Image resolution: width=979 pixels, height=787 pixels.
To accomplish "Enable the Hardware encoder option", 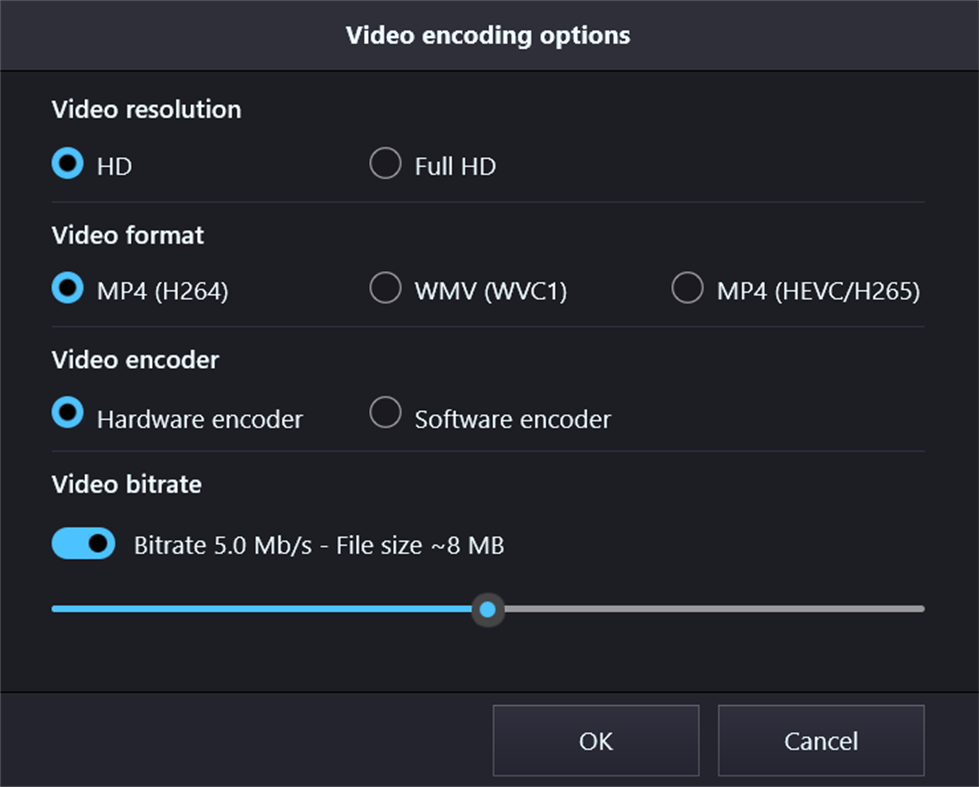I will click(x=66, y=412).
